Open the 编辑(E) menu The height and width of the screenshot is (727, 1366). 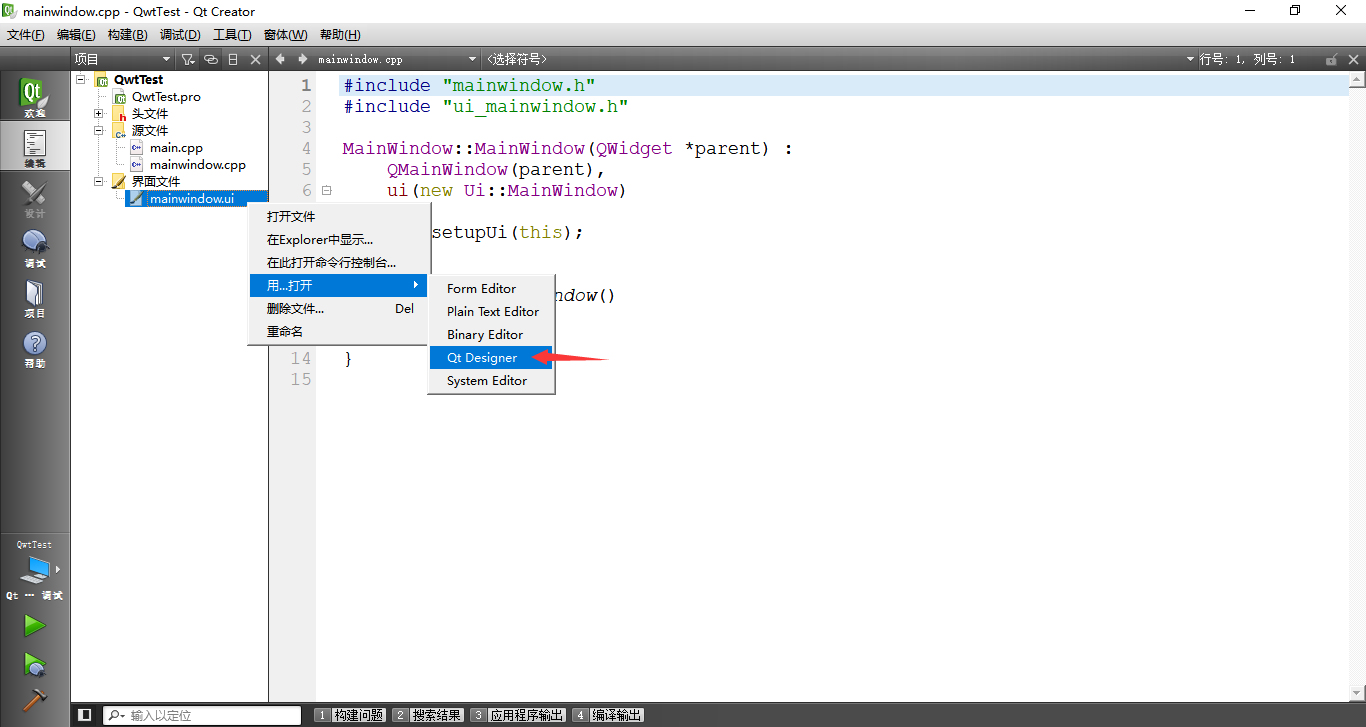click(76, 35)
